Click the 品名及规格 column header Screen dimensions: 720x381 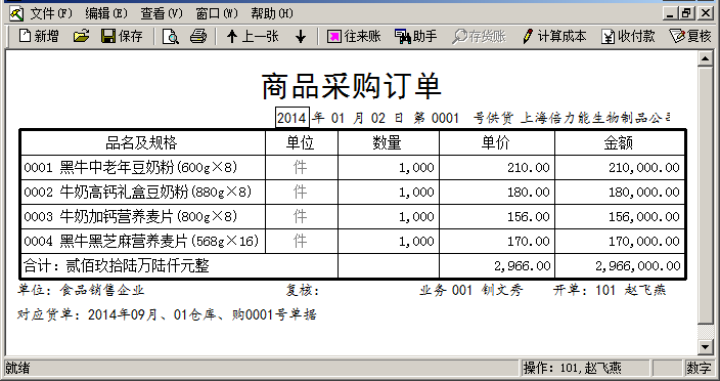pyautogui.click(x=143, y=143)
